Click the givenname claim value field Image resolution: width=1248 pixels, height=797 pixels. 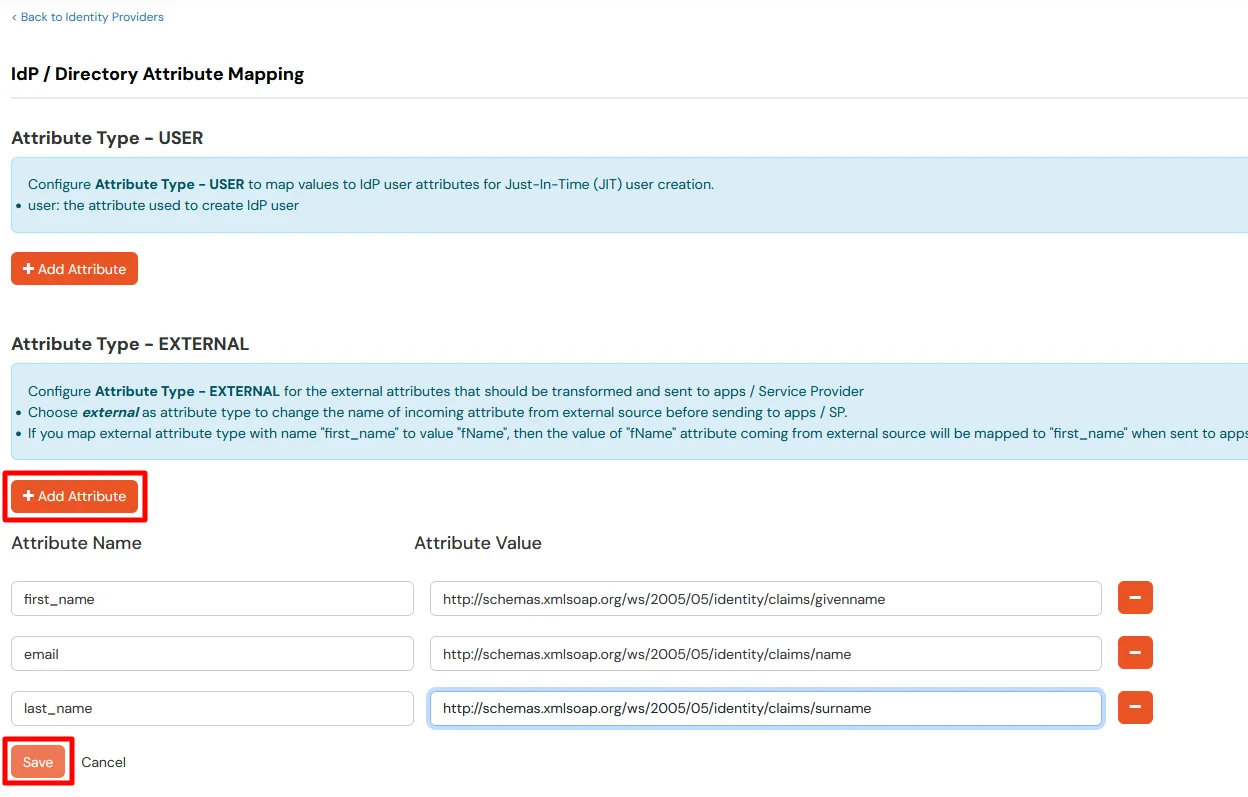pos(765,598)
